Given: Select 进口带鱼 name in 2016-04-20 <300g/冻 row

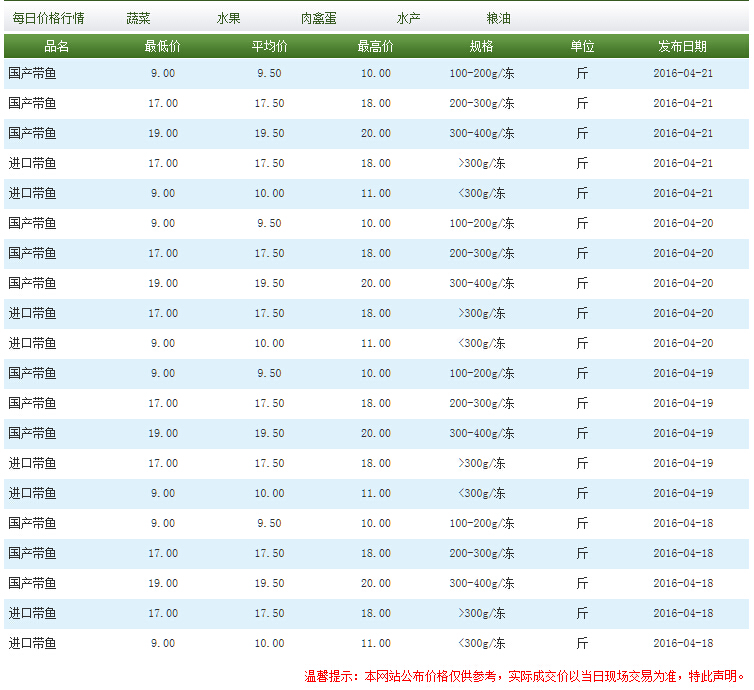Looking at the screenshot, I should (32, 343).
